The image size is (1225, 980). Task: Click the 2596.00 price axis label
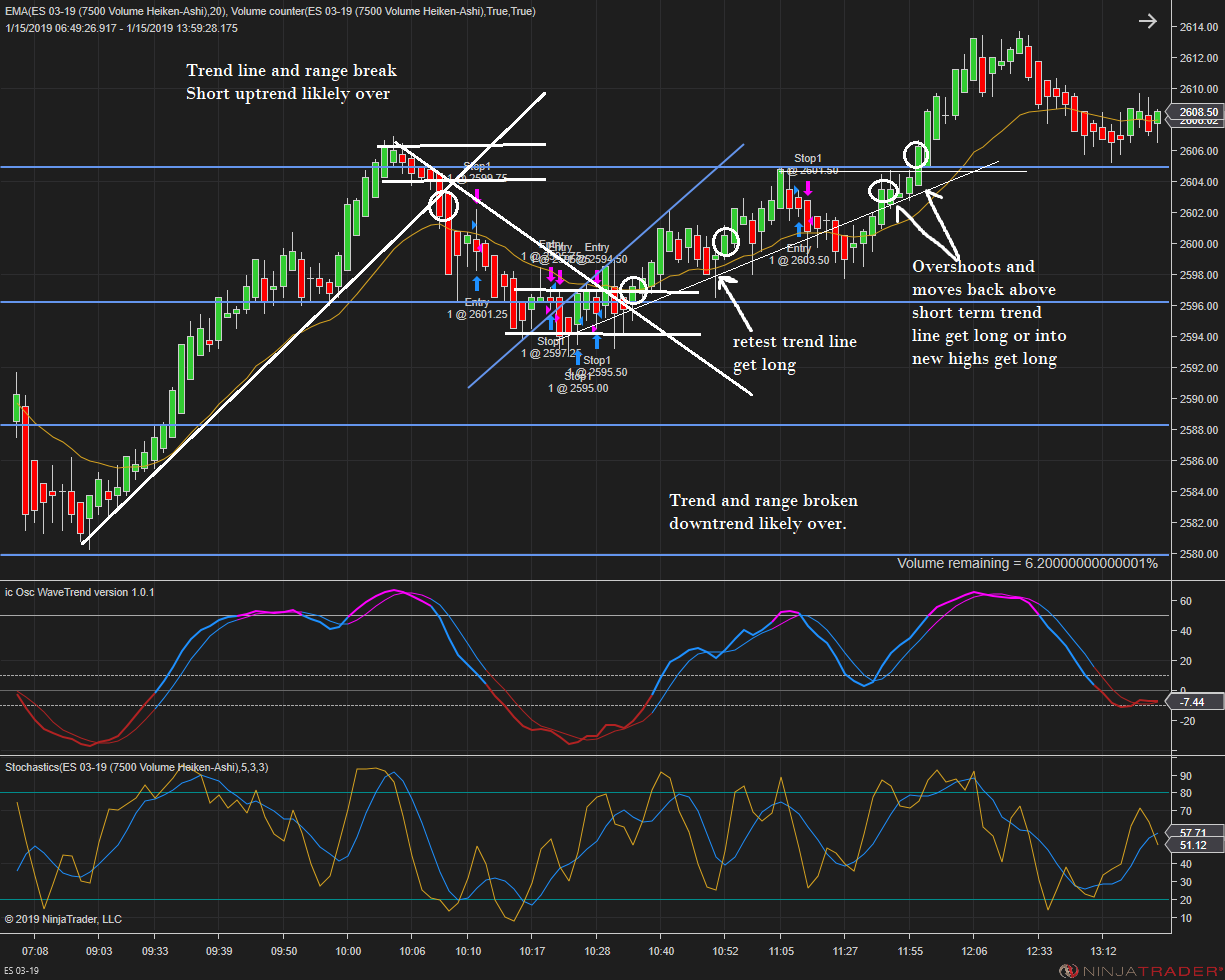(1198, 306)
